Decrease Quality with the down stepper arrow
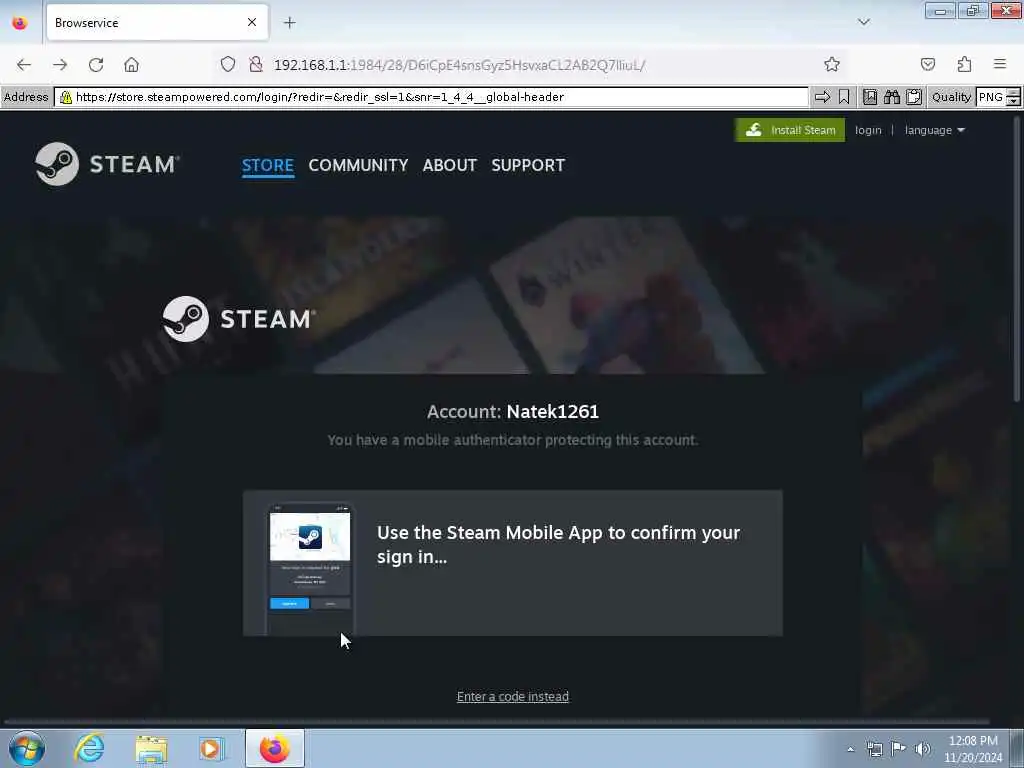1024x768 pixels. (1013, 102)
